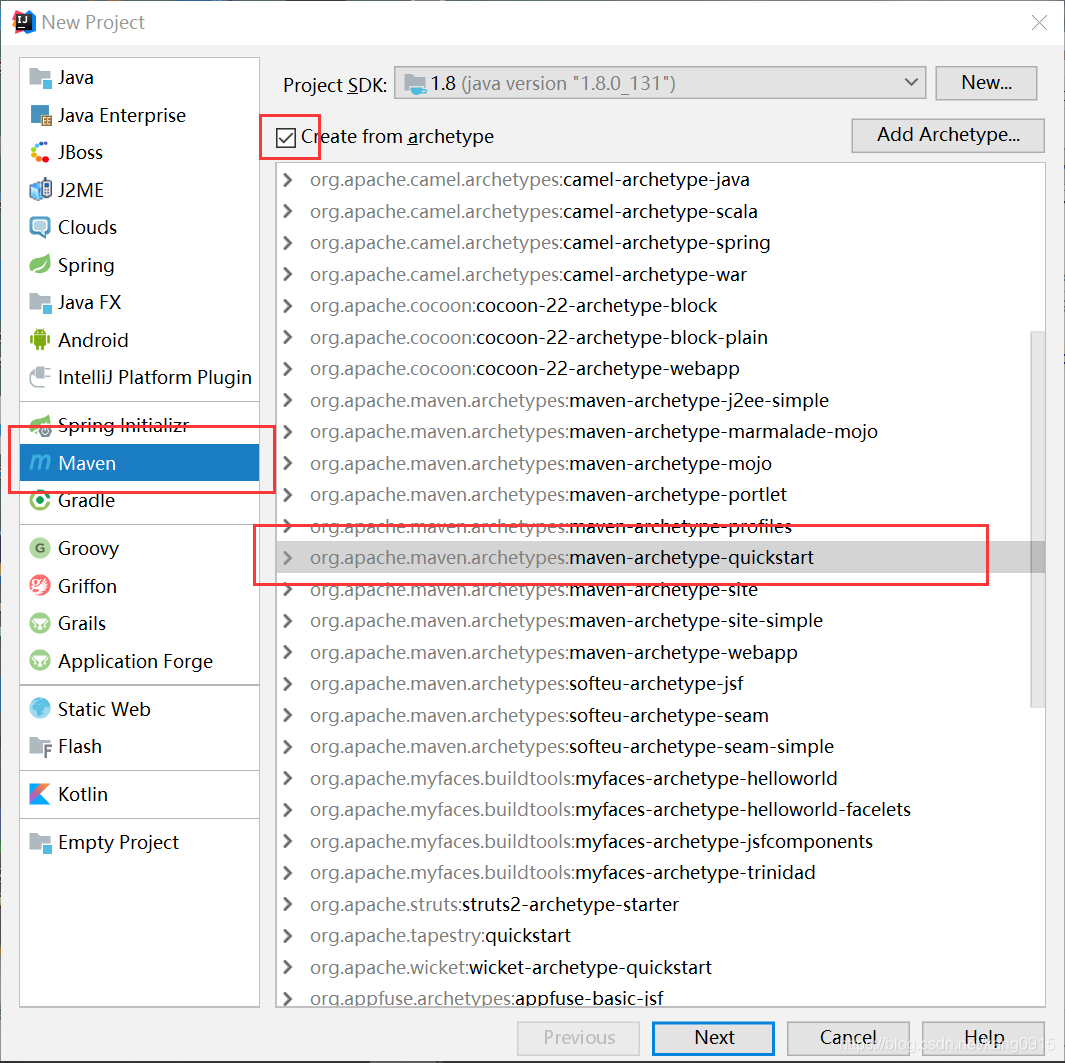Click the grayed-out Previous button
The image size is (1065, 1063).
point(579,1038)
